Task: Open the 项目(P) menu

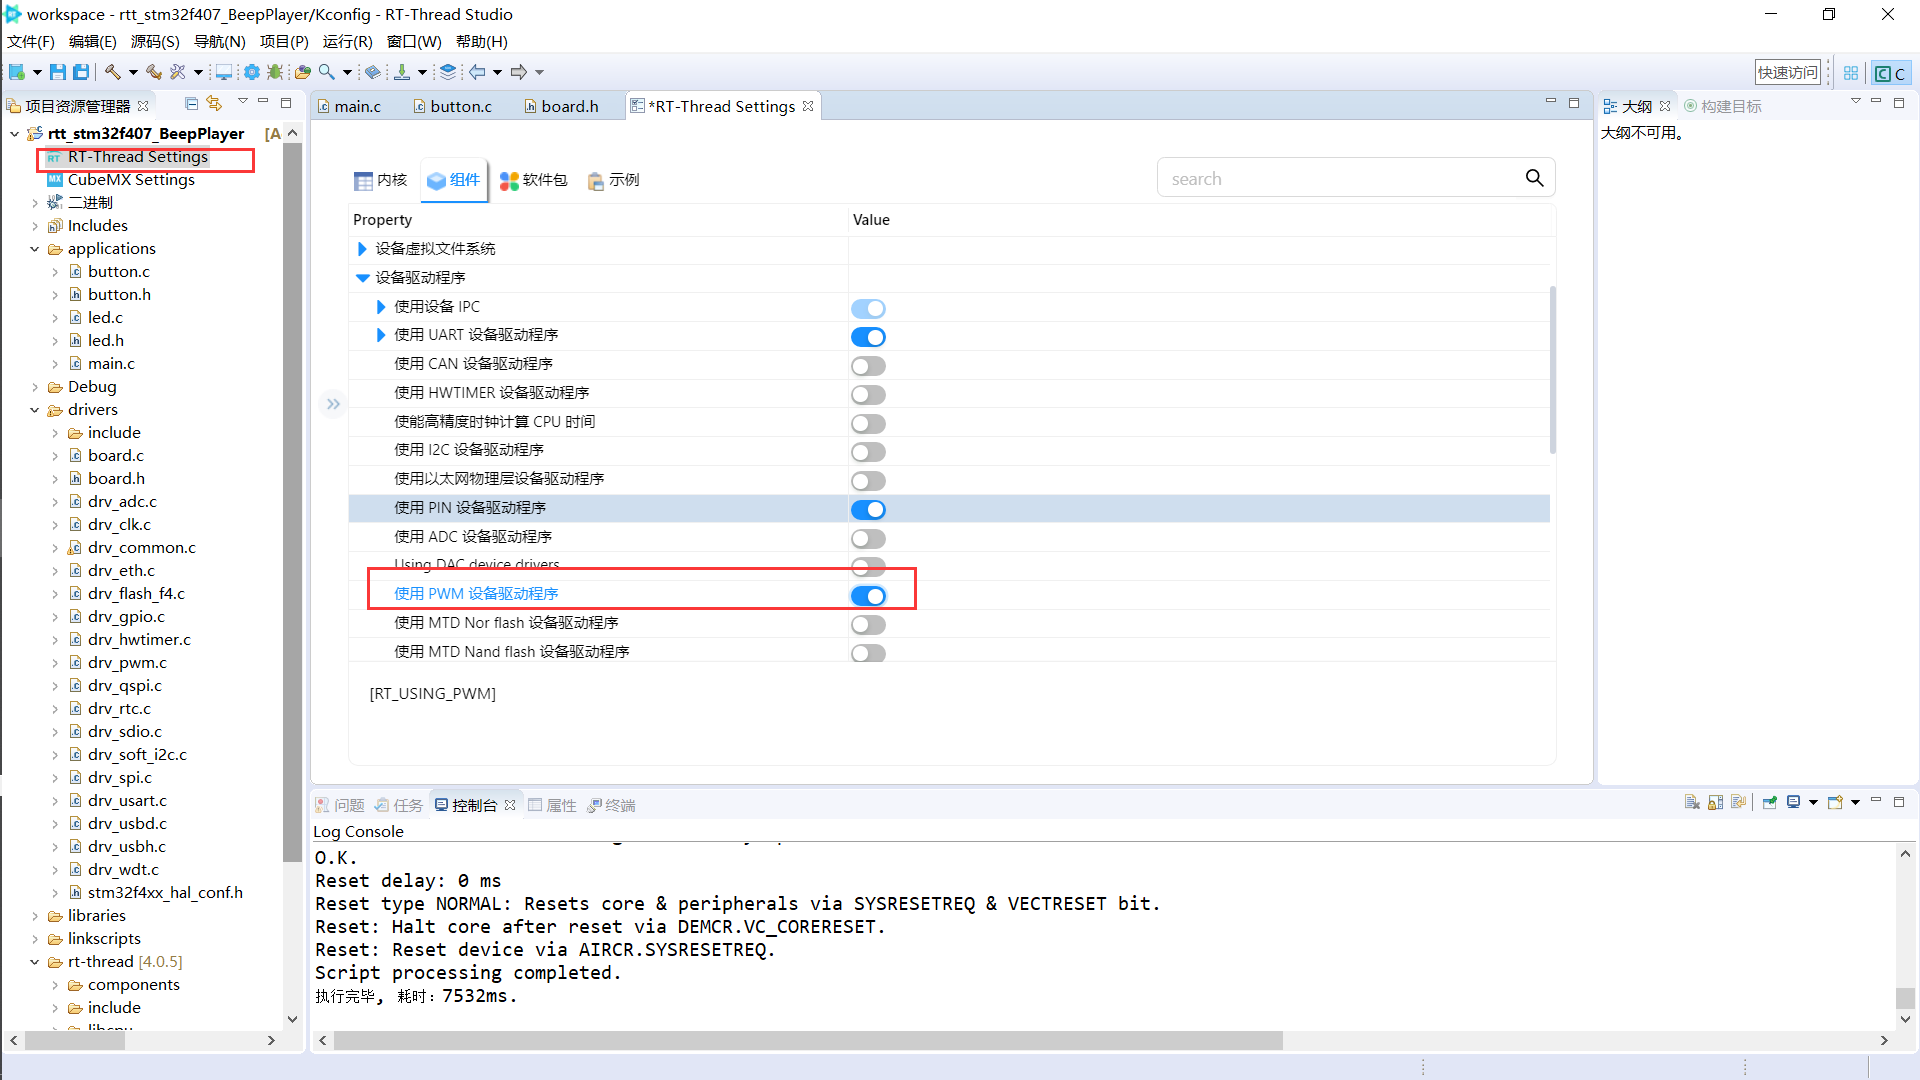Action: (283, 41)
